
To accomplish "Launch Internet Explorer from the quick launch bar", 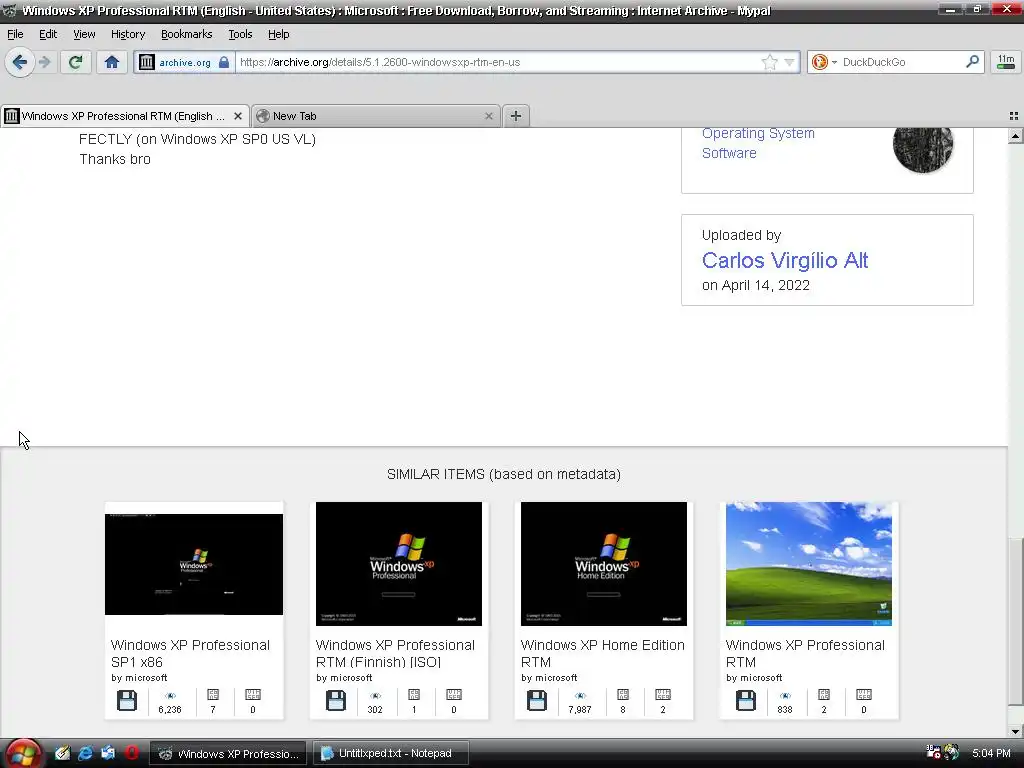I will pyautogui.click(x=86, y=753).
